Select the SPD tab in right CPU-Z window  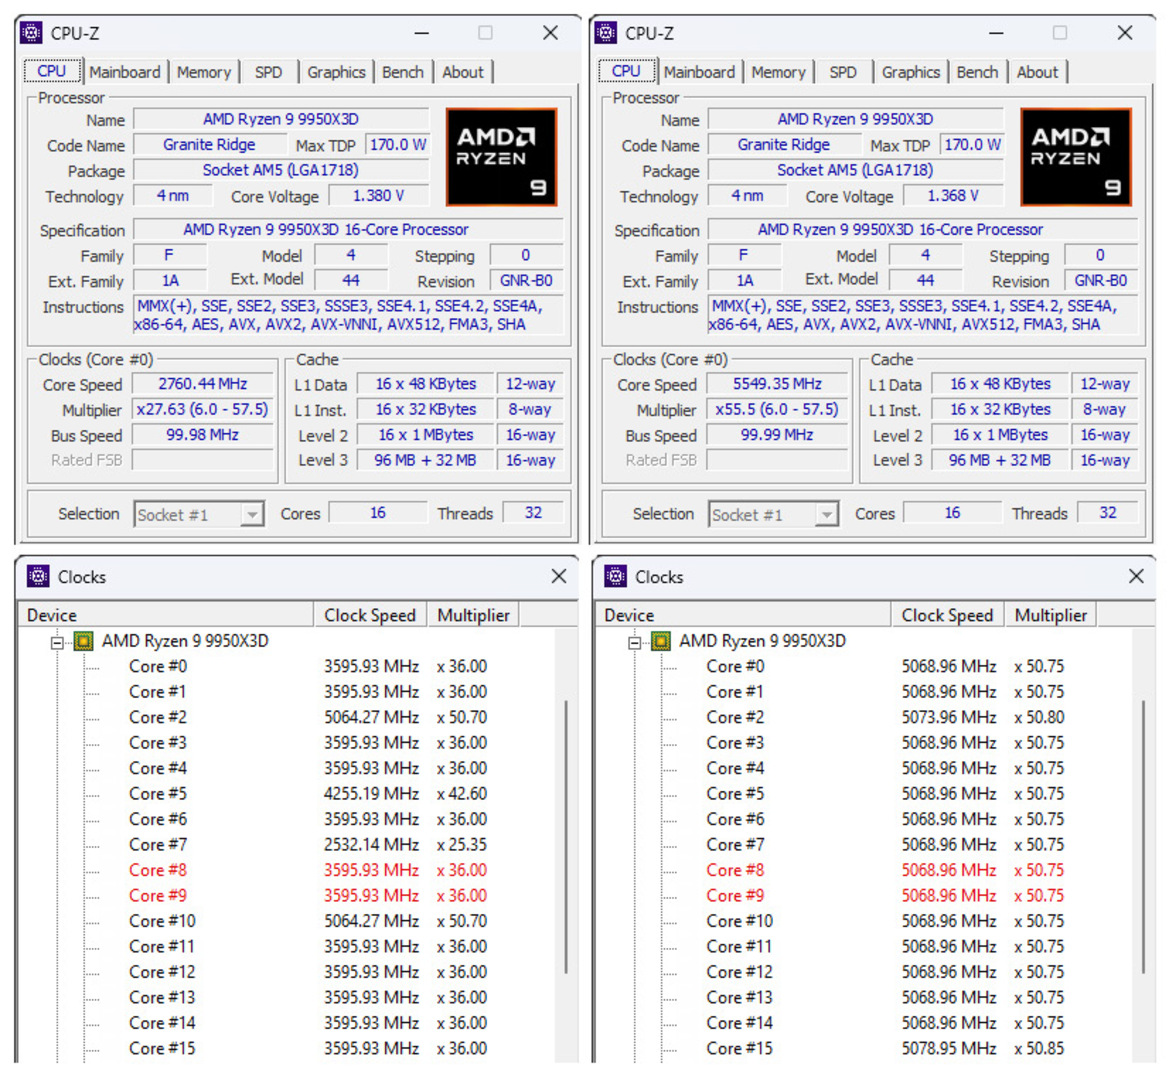pyautogui.click(x=843, y=72)
